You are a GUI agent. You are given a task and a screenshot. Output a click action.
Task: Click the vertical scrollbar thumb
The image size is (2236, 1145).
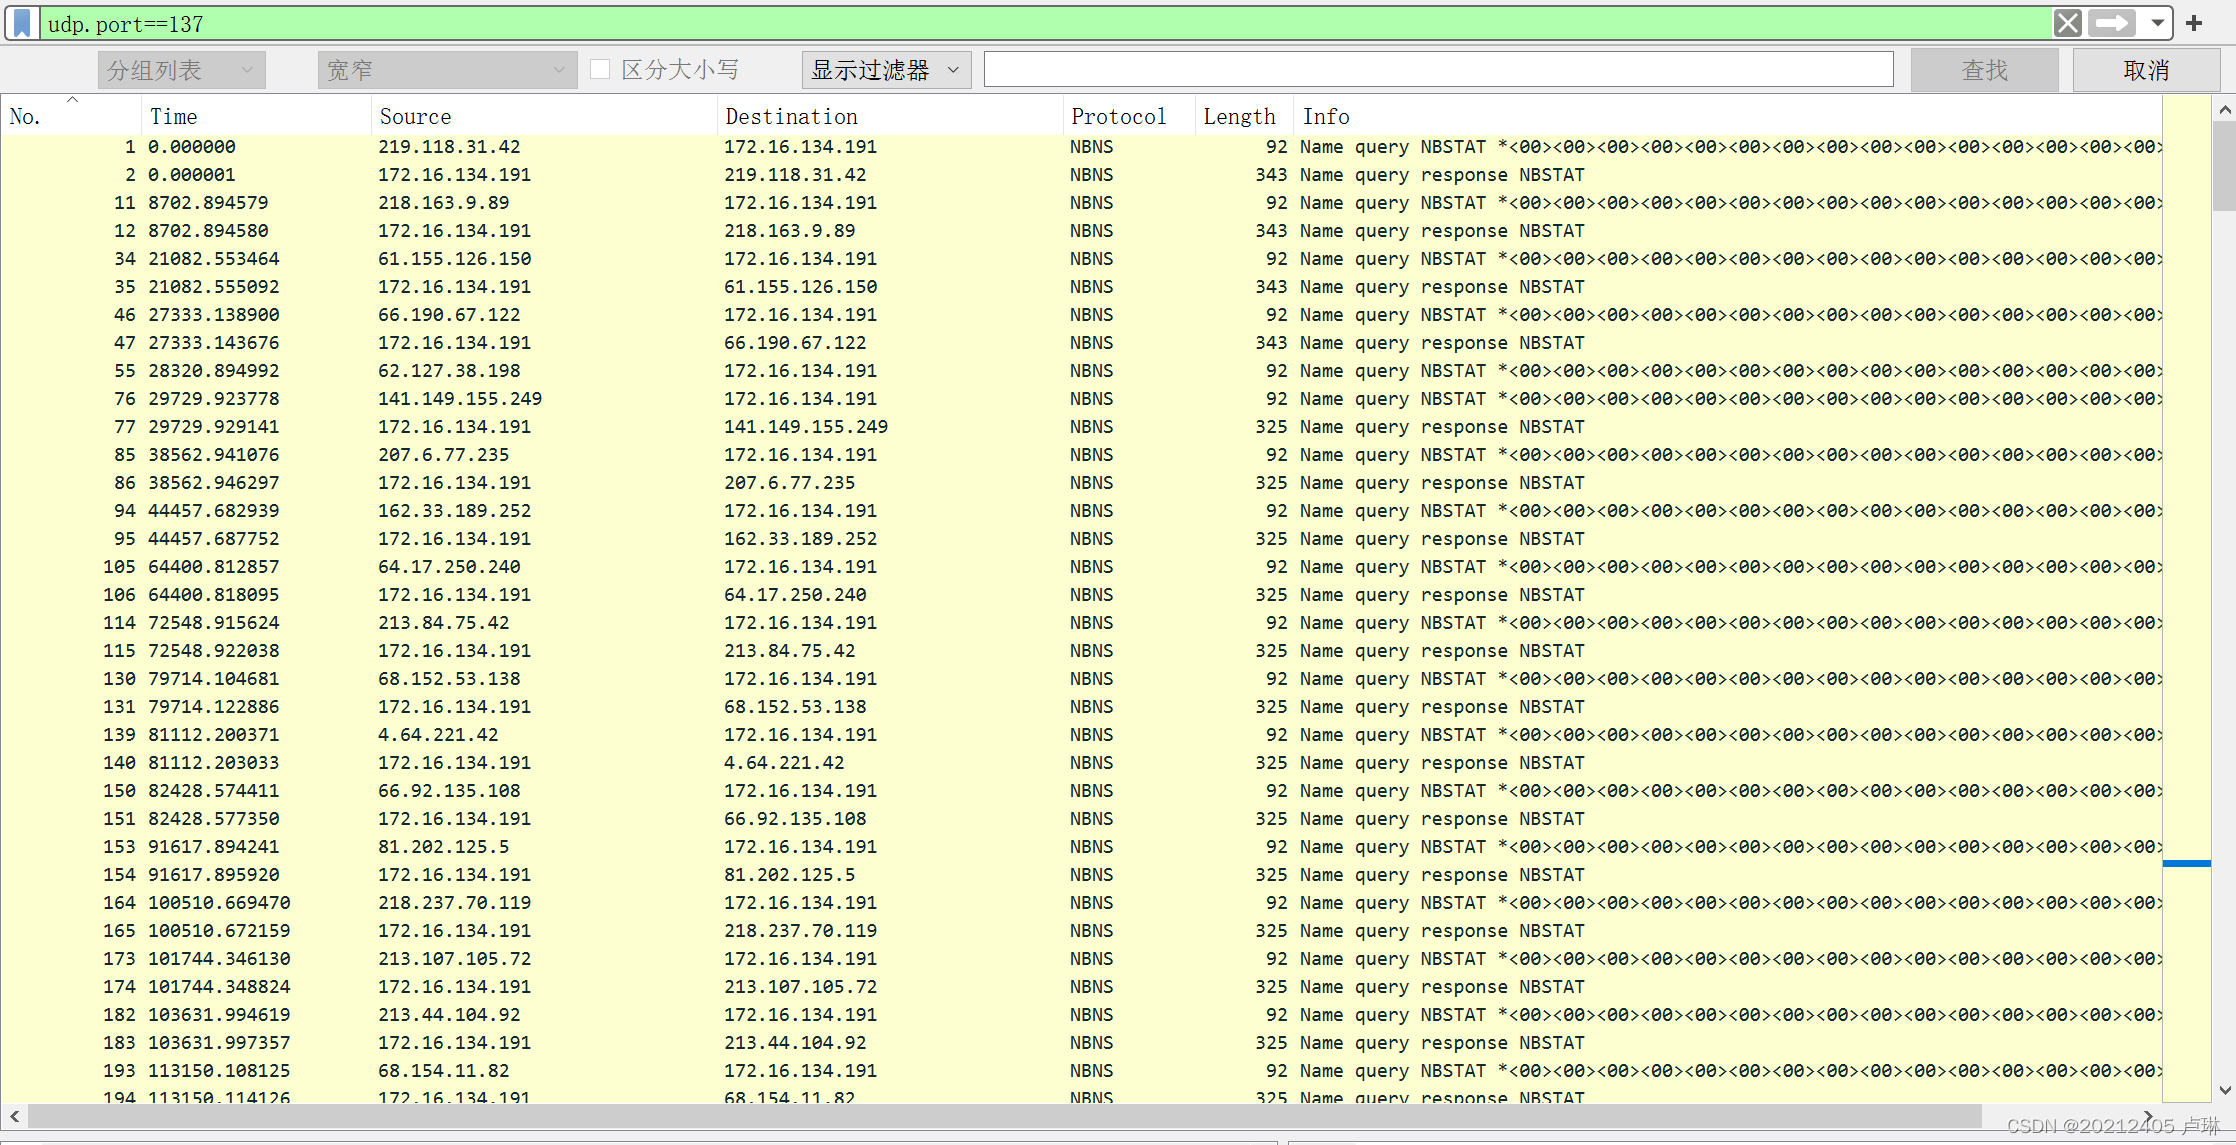point(2224,166)
